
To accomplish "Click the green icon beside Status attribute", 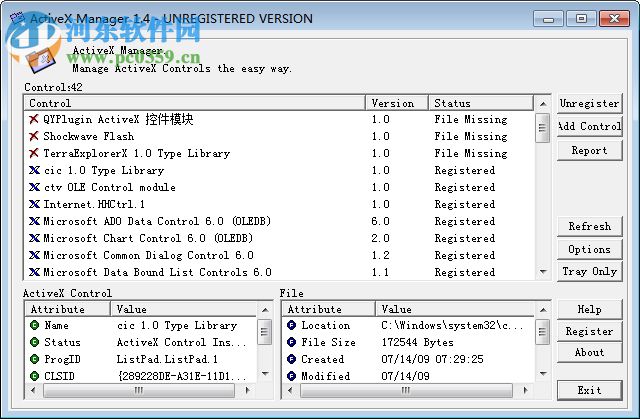I will point(34,342).
